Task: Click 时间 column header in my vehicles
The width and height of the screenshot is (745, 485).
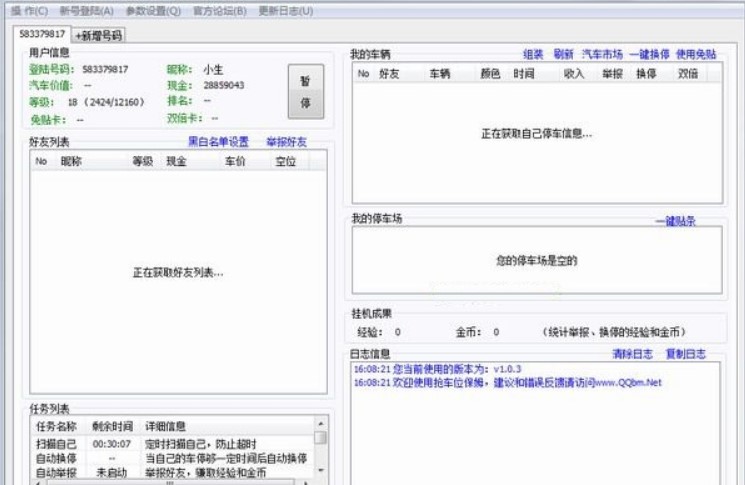Action: pyautogui.click(x=524, y=74)
